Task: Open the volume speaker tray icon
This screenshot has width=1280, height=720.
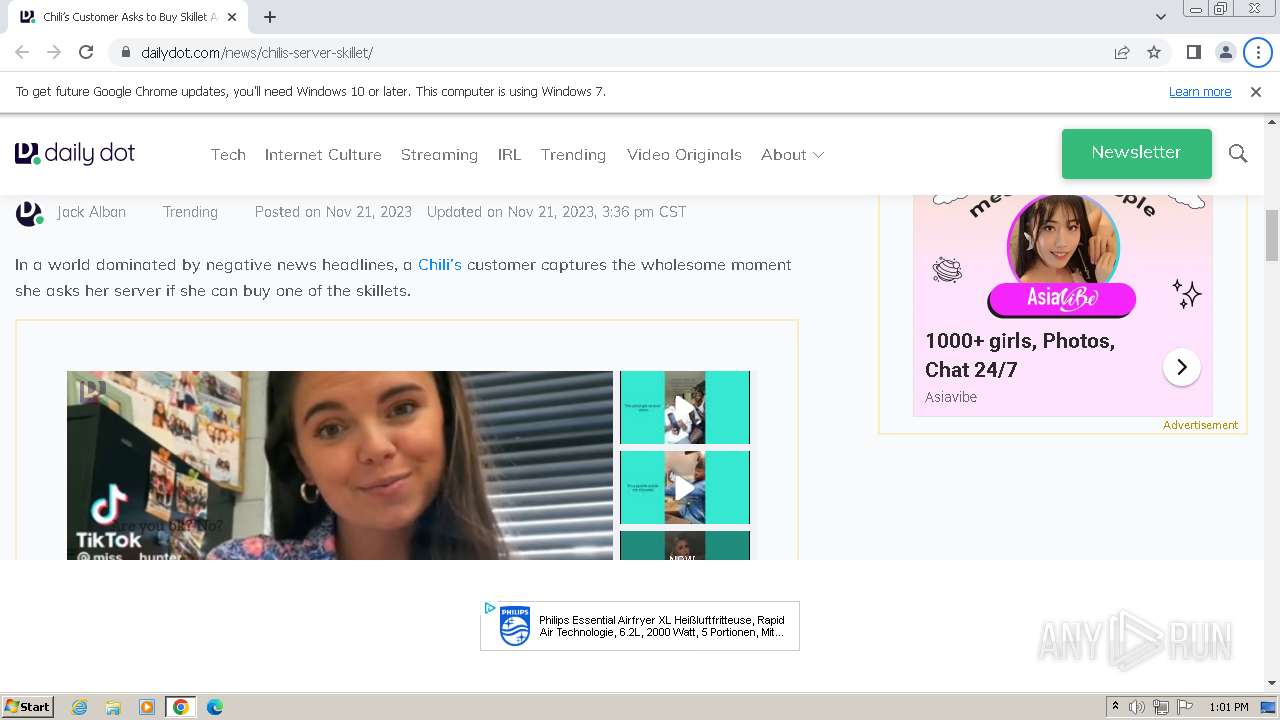Action: point(1137,707)
